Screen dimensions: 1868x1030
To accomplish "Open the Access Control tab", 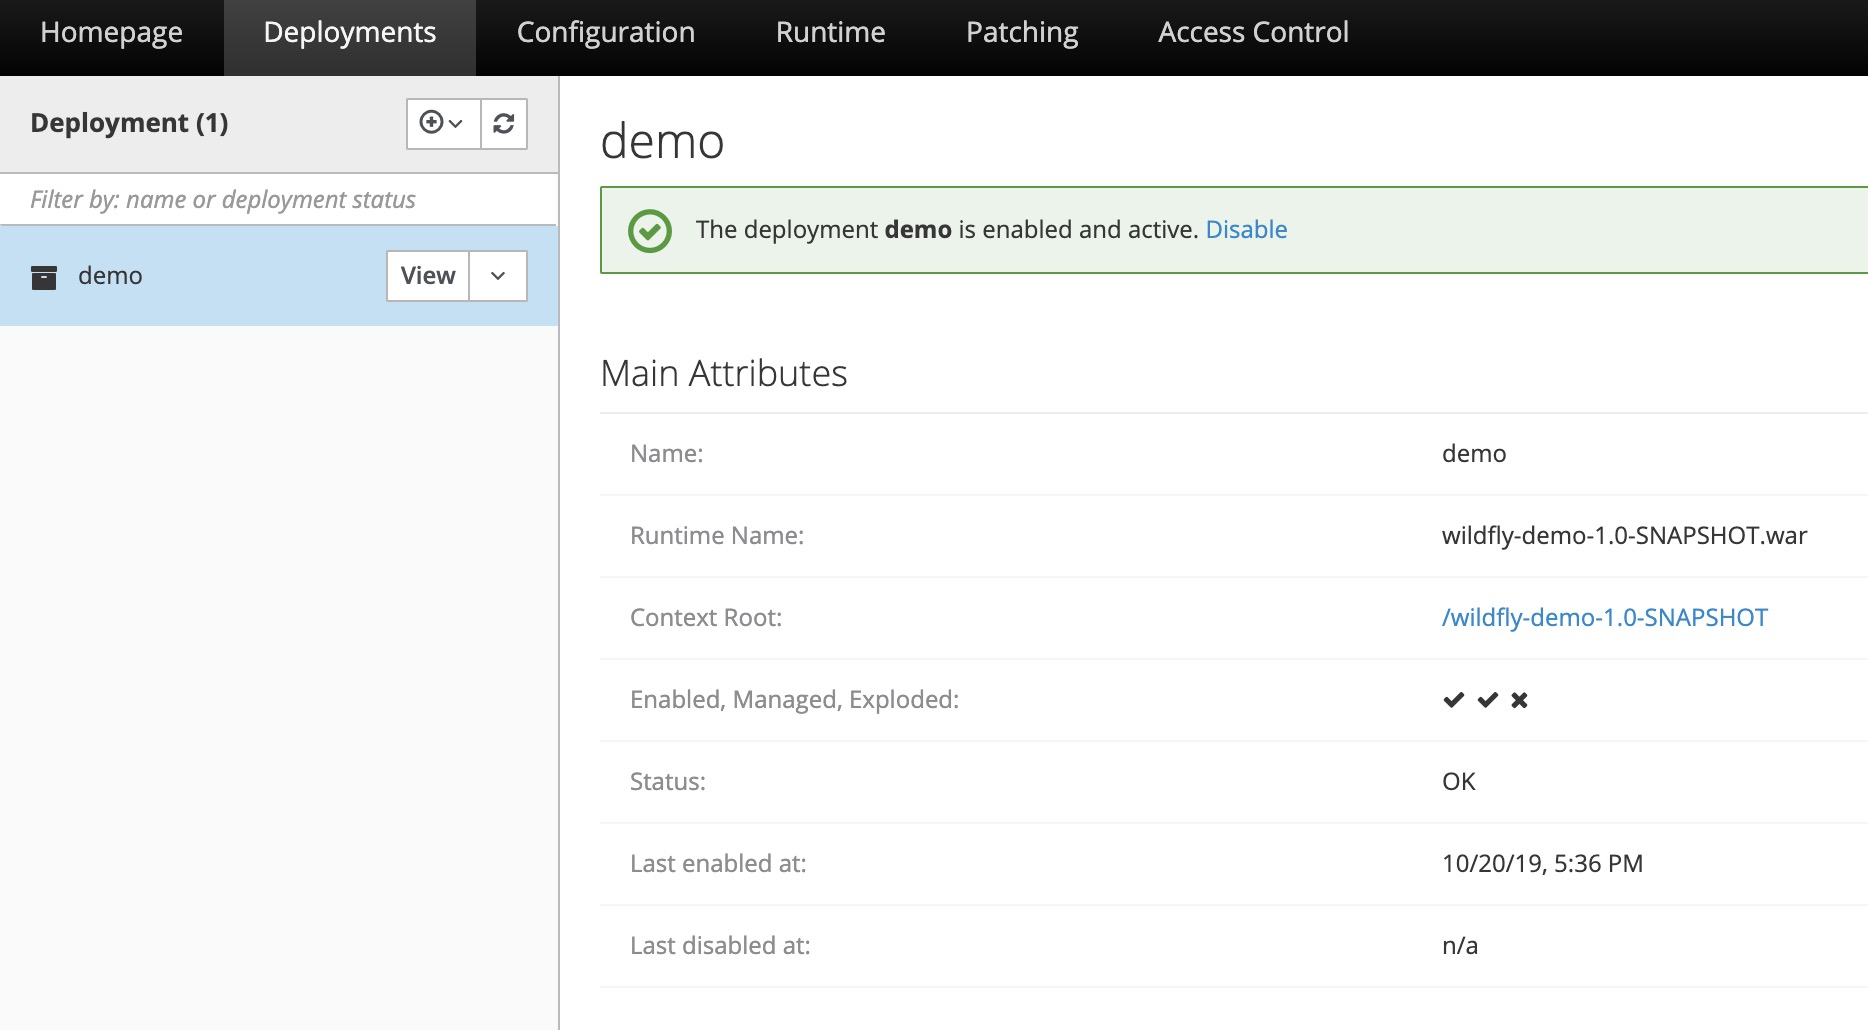I will [x=1253, y=33].
